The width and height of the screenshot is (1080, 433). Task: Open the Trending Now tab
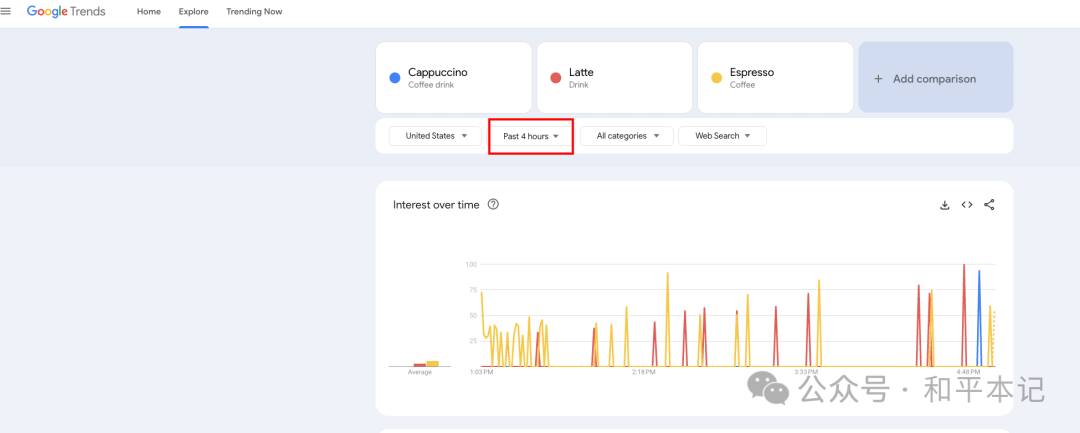click(254, 12)
